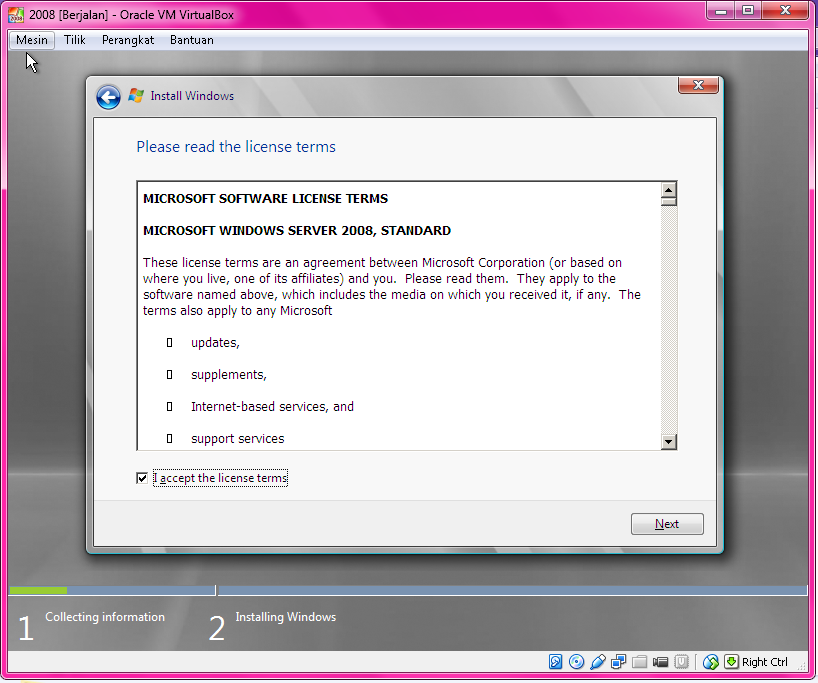Click the 'supplements,' list item
Image resolution: width=818 pixels, height=683 pixels.
pyautogui.click(x=228, y=375)
